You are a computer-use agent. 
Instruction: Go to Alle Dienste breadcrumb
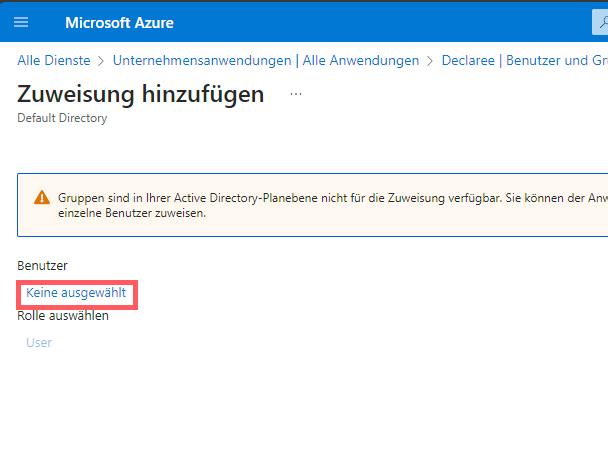54,61
